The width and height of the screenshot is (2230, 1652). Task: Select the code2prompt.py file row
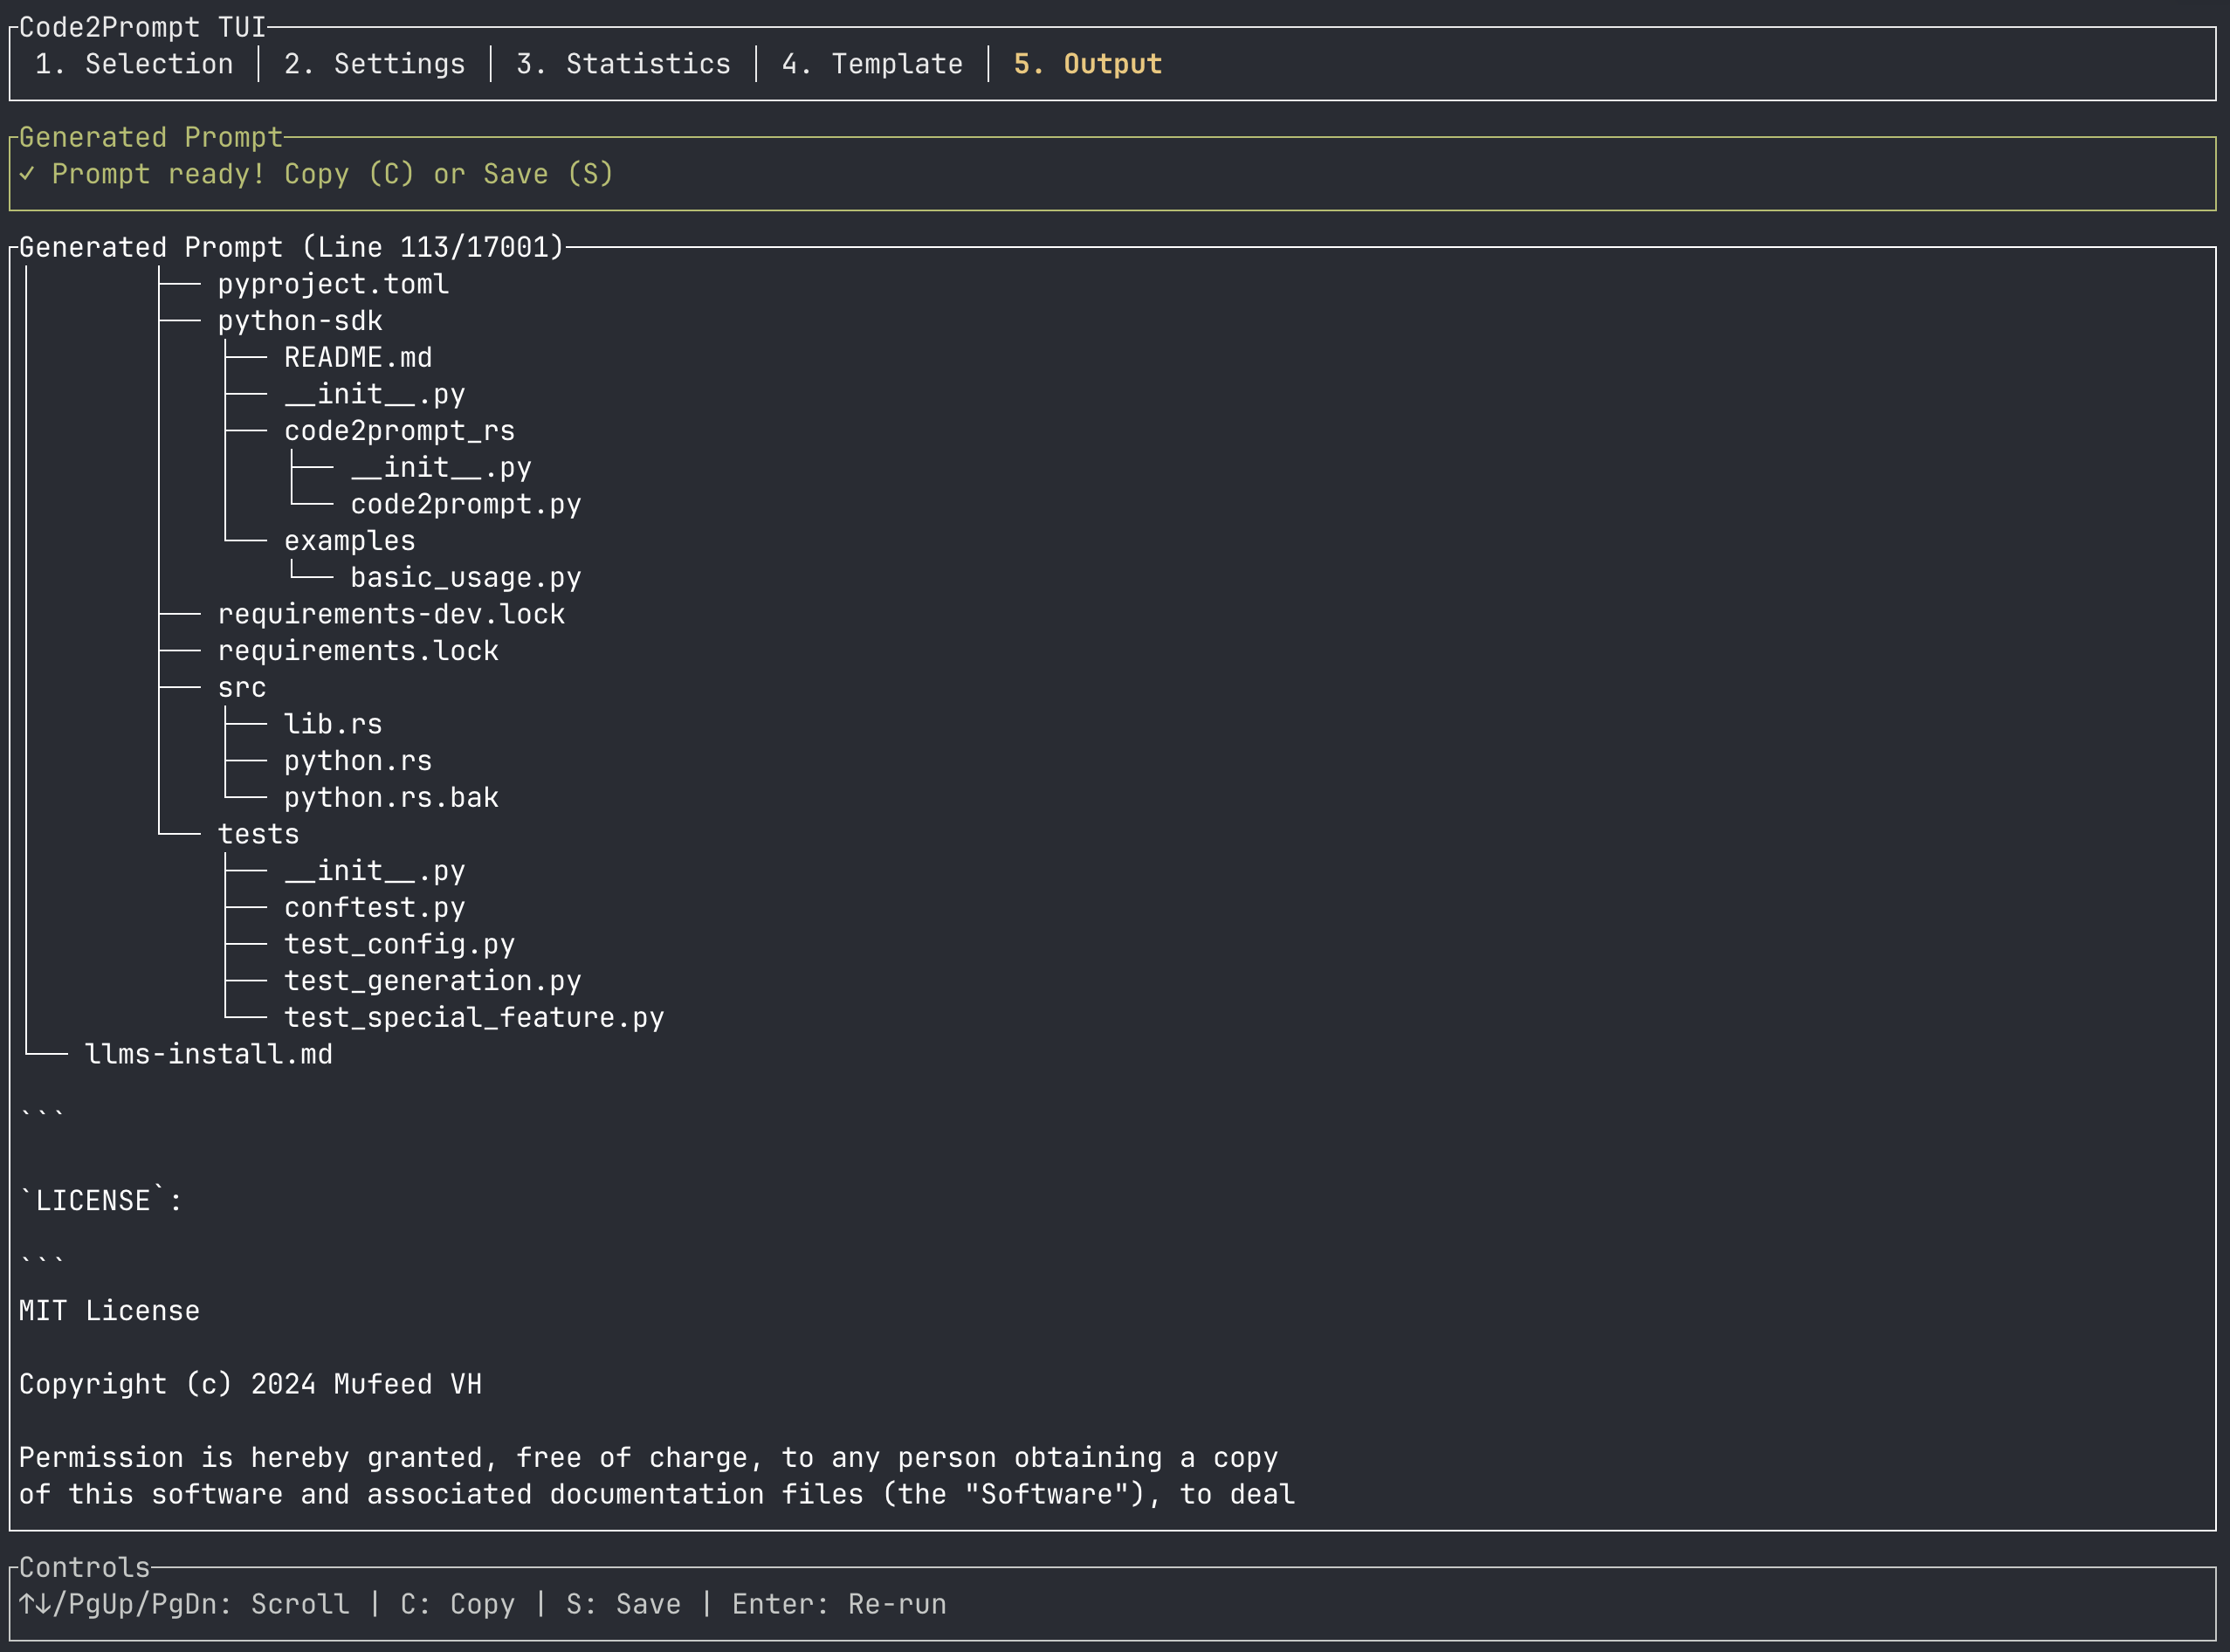pyautogui.click(x=466, y=504)
